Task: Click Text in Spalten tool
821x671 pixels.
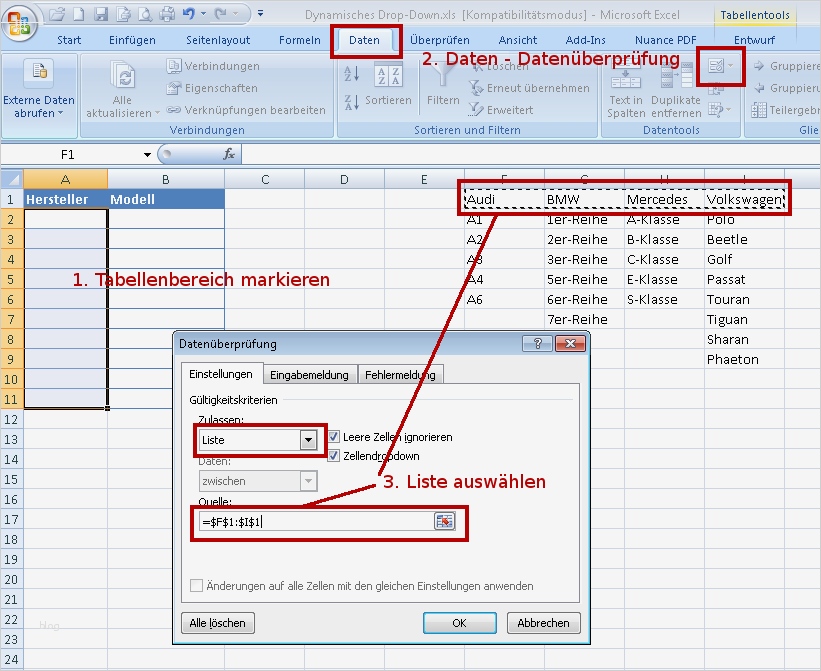Action: click(626, 90)
